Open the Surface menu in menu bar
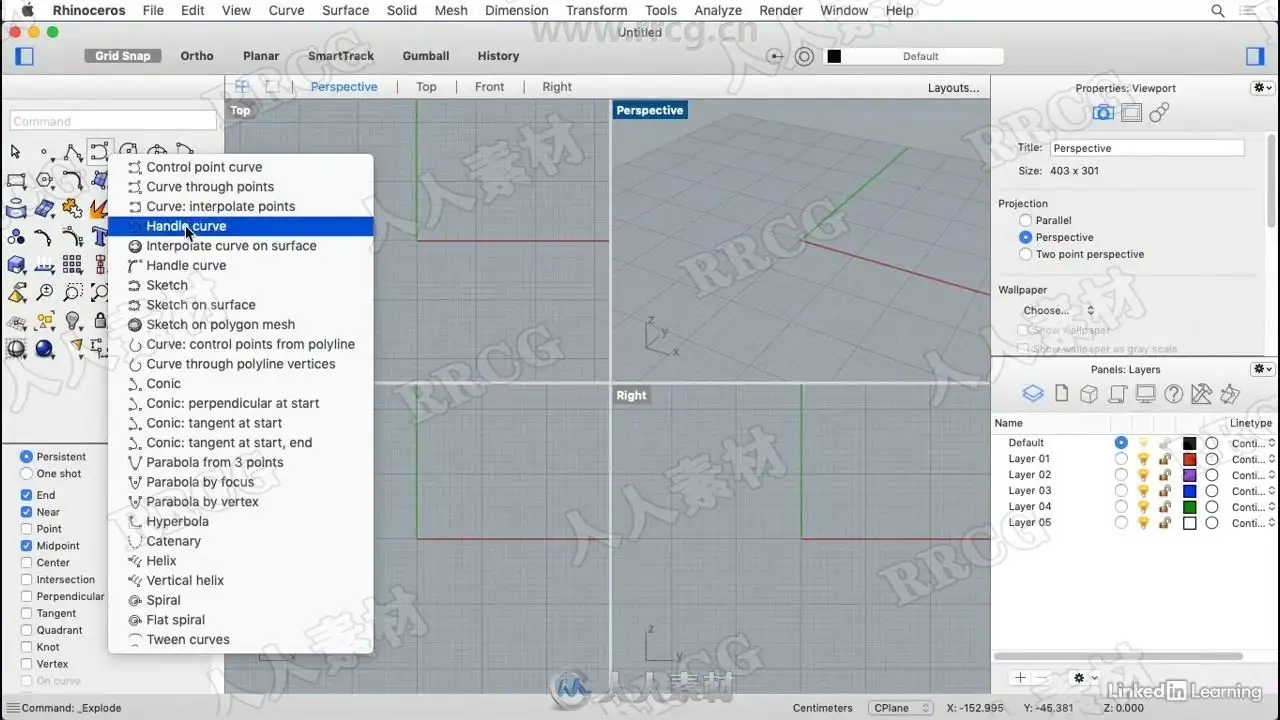Screen dimensions: 1280x720 (345, 10)
